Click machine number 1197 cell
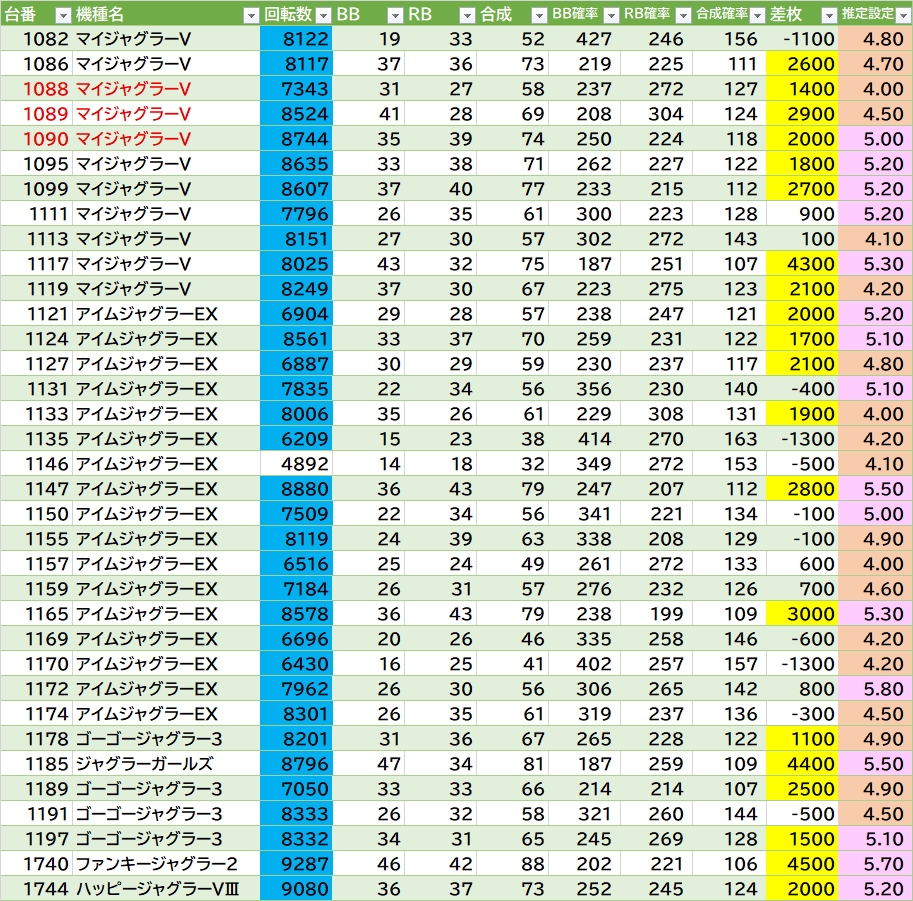The width and height of the screenshot is (913, 901). click(x=37, y=839)
